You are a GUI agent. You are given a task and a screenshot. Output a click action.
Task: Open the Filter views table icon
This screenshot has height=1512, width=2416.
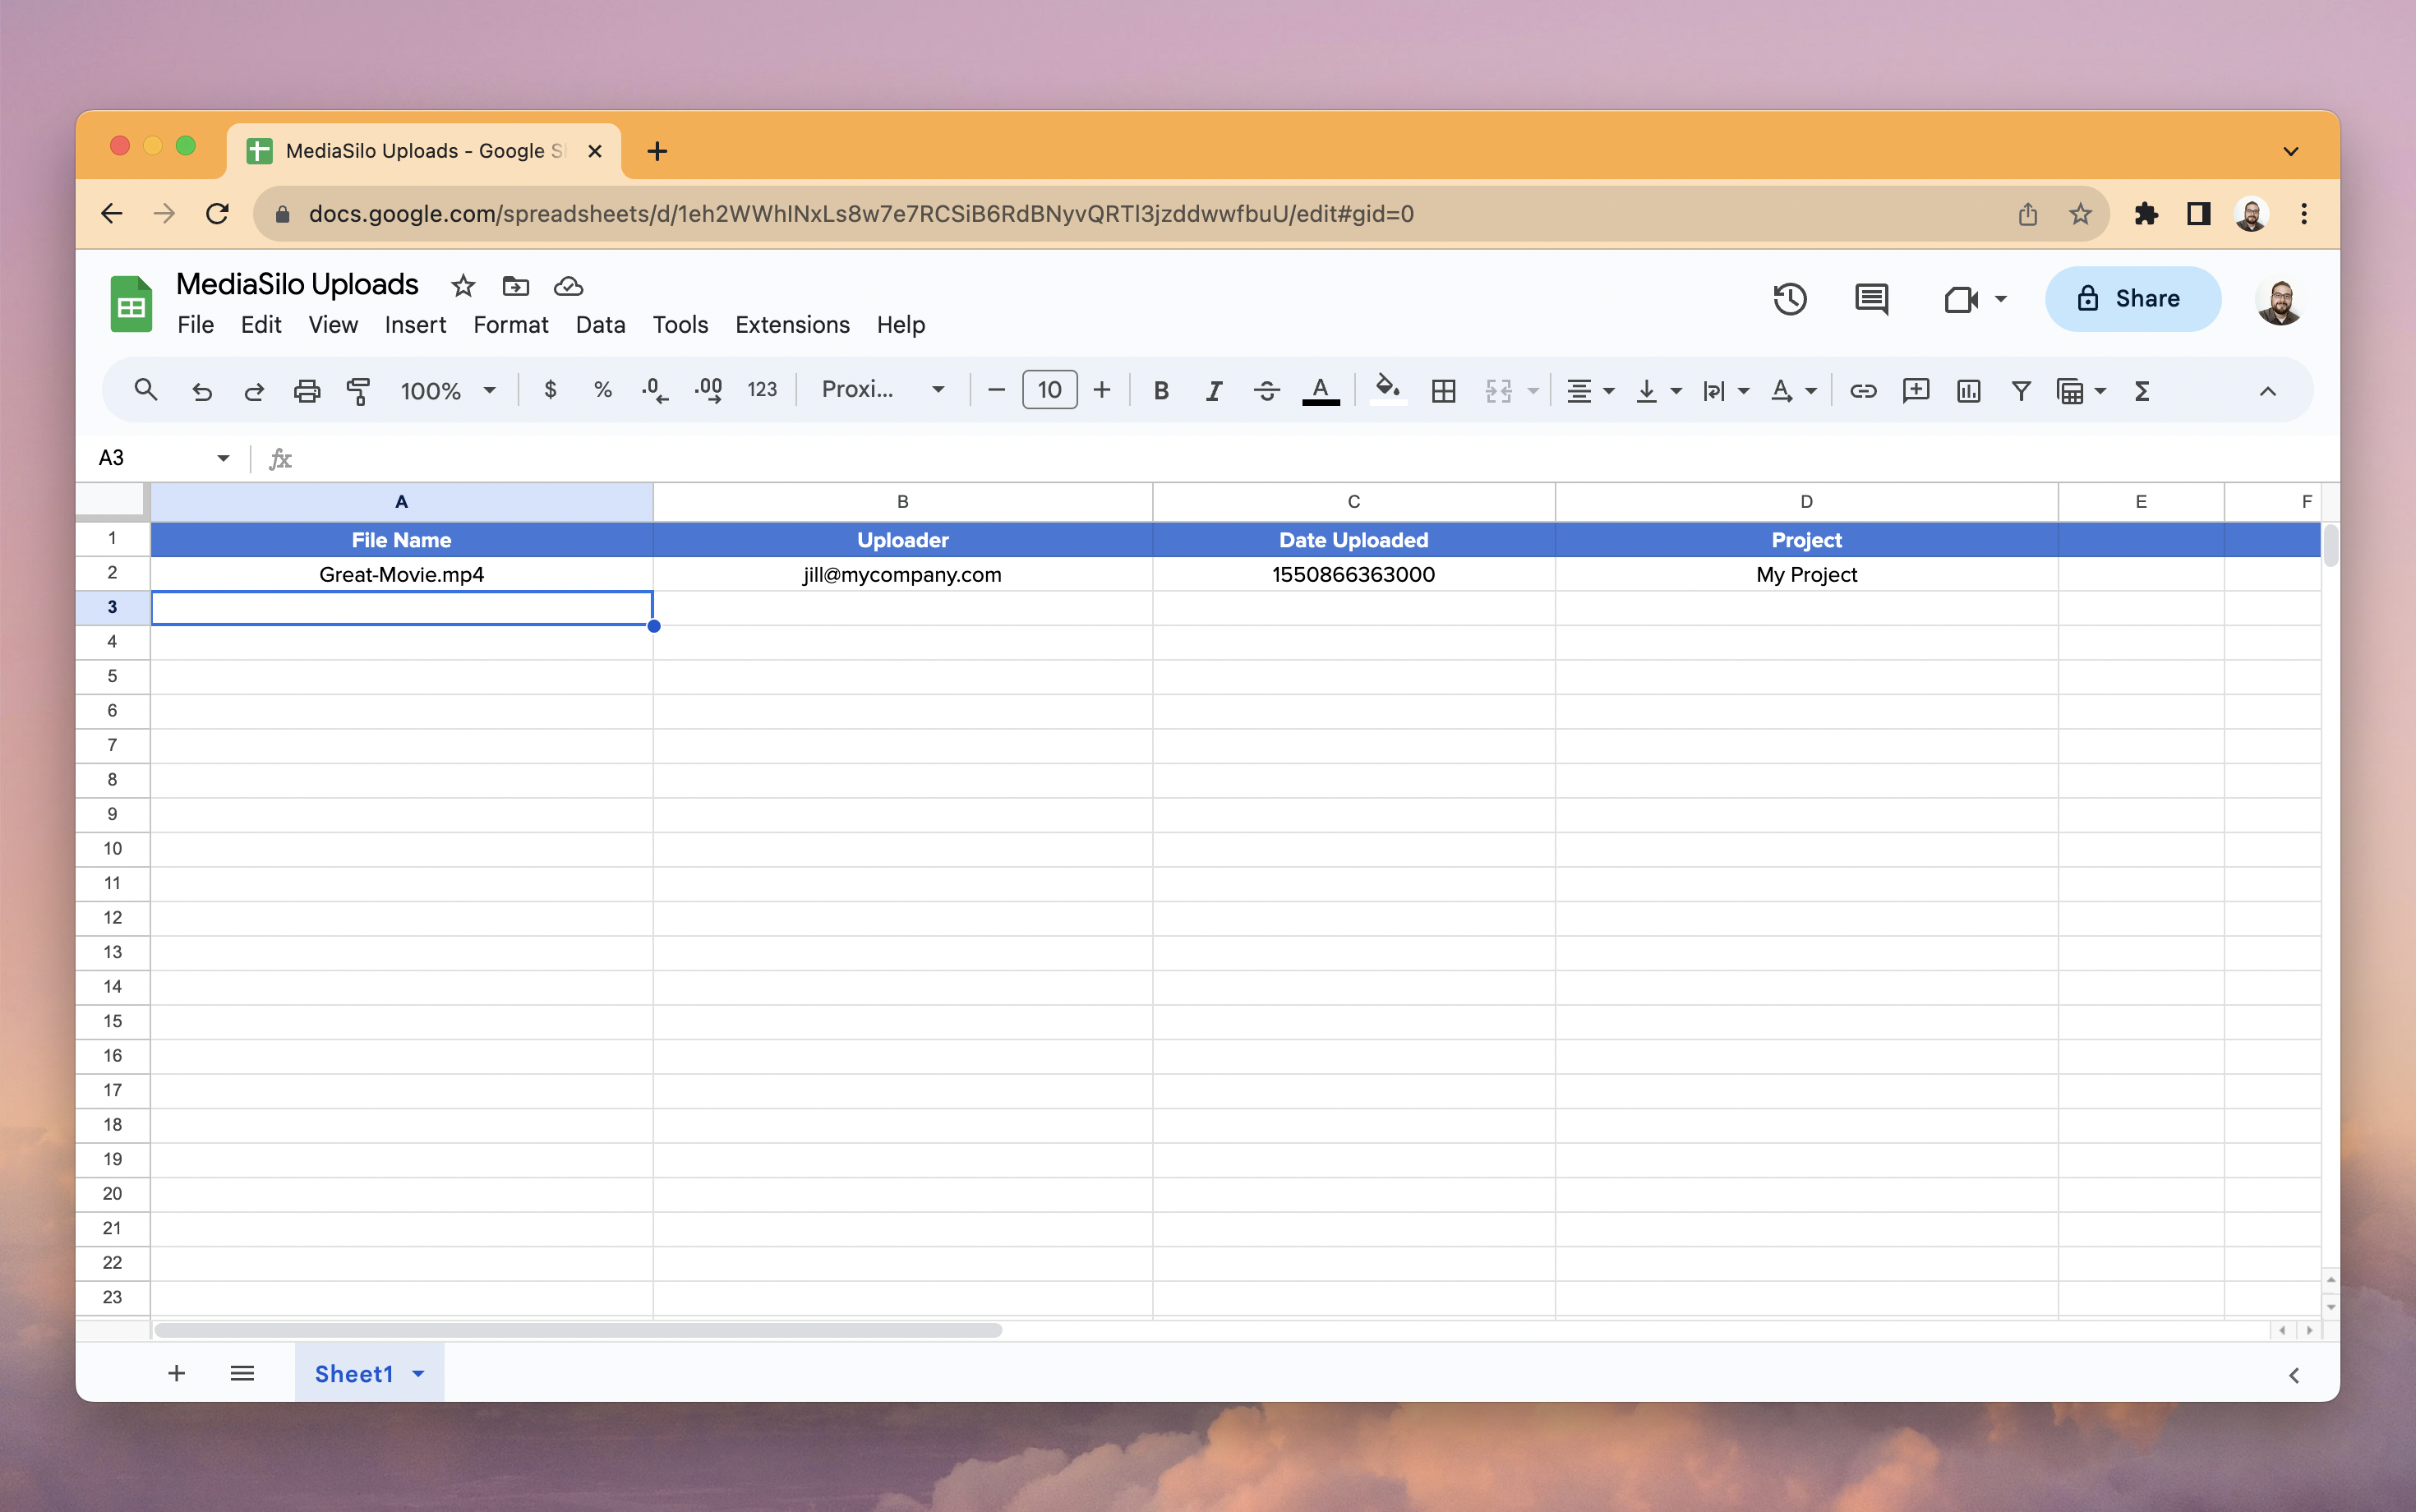click(2070, 391)
